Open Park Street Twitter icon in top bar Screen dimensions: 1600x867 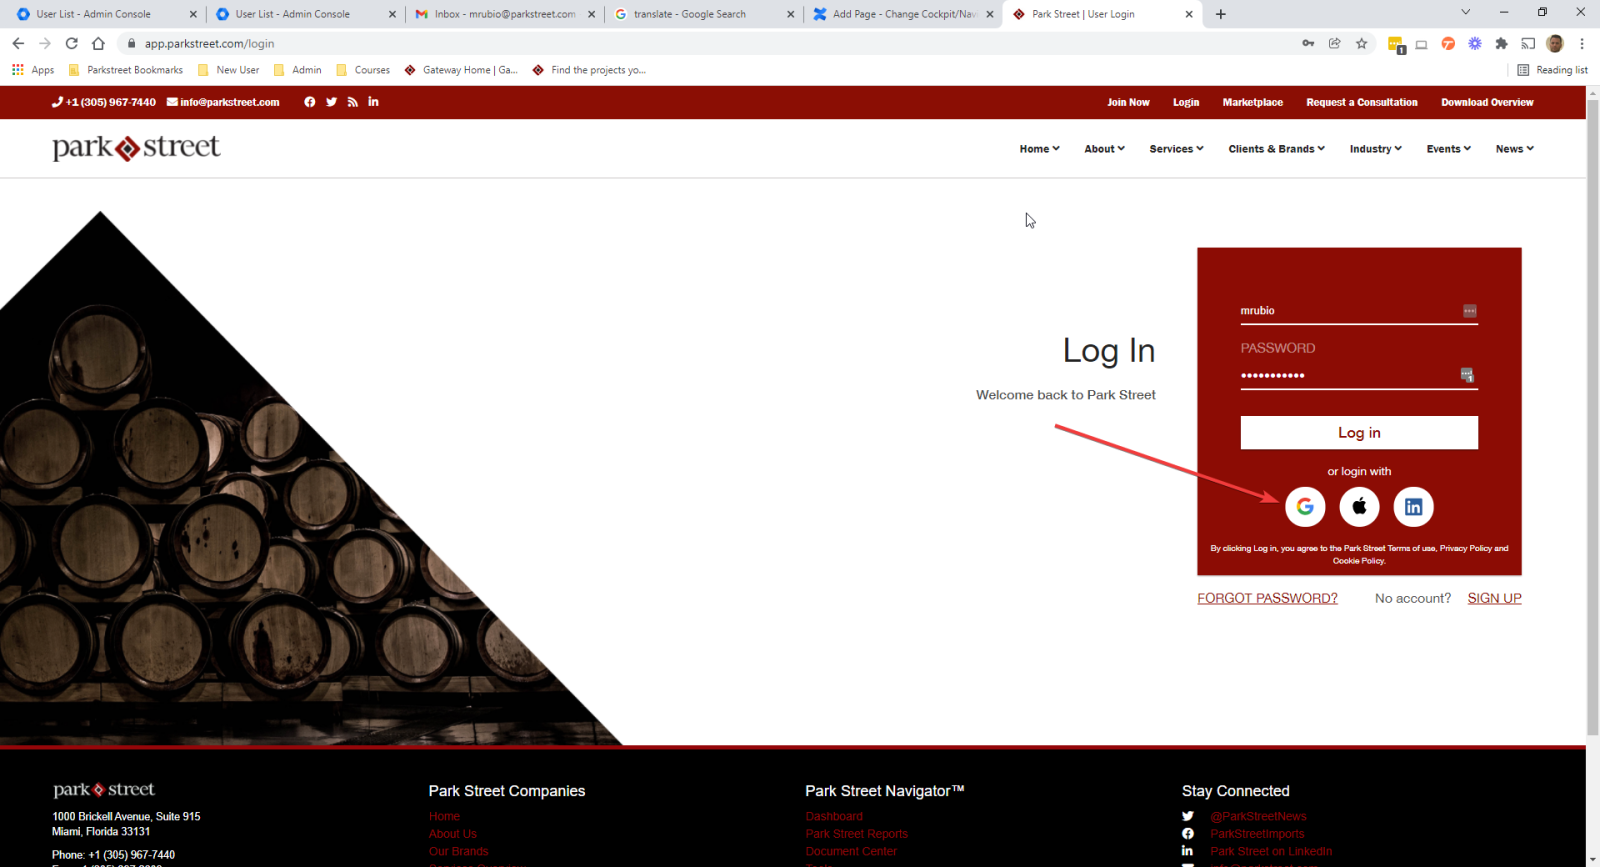(x=332, y=102)
